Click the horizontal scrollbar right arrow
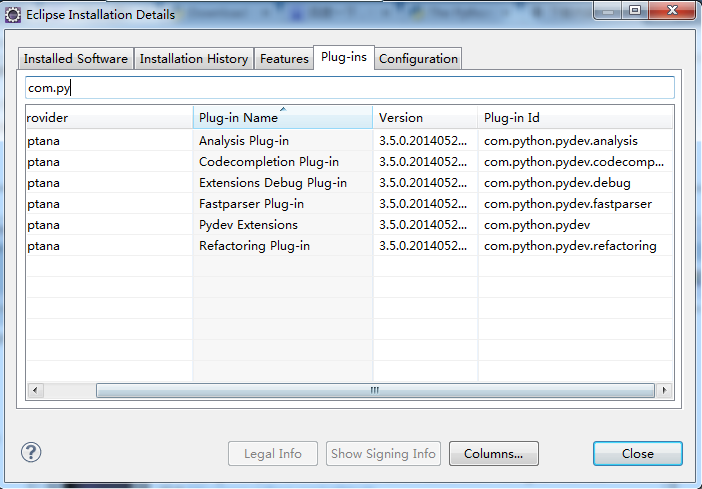Screen dimensions: 702x489 [x=664, y=390]
